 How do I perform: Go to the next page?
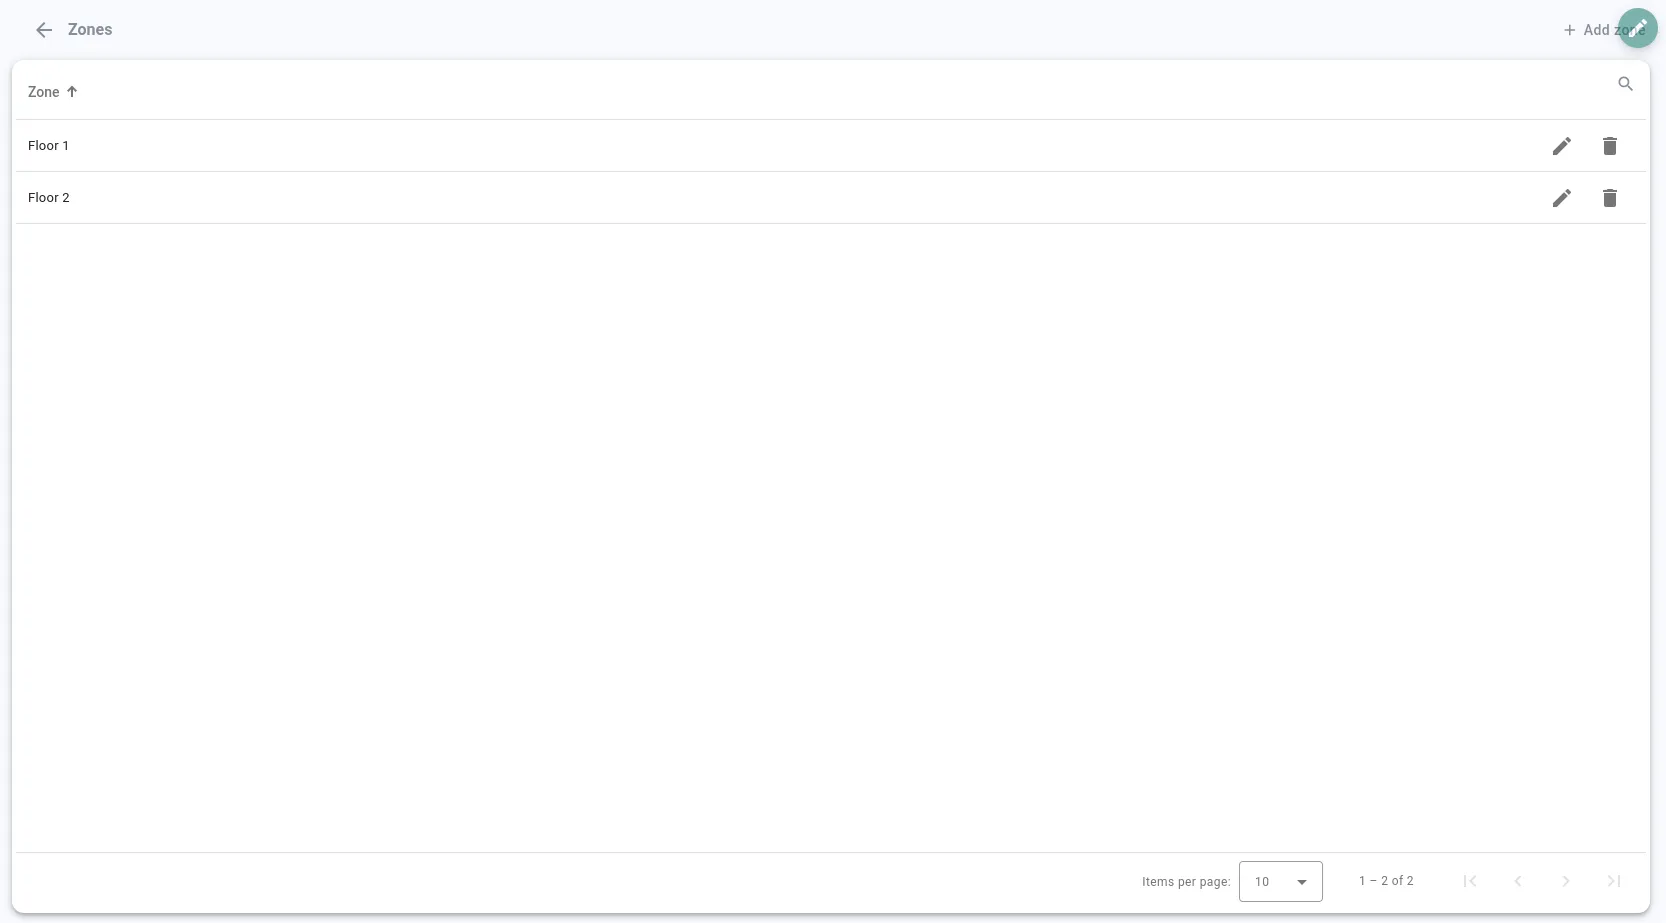tap(1566, 881)
